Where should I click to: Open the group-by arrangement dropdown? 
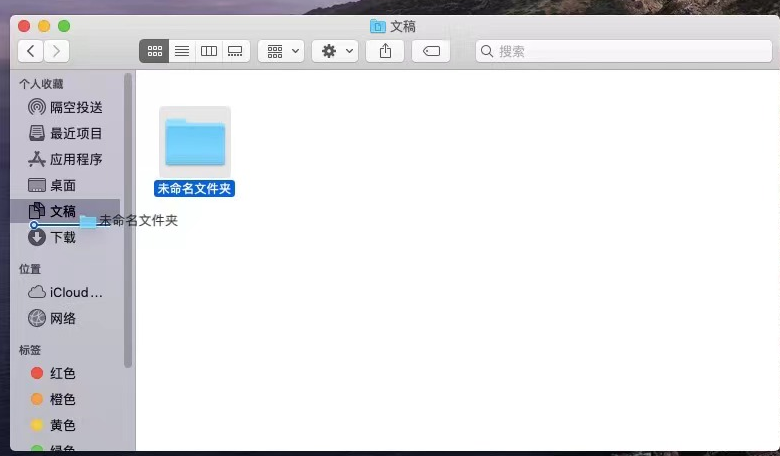pos(281,51)
